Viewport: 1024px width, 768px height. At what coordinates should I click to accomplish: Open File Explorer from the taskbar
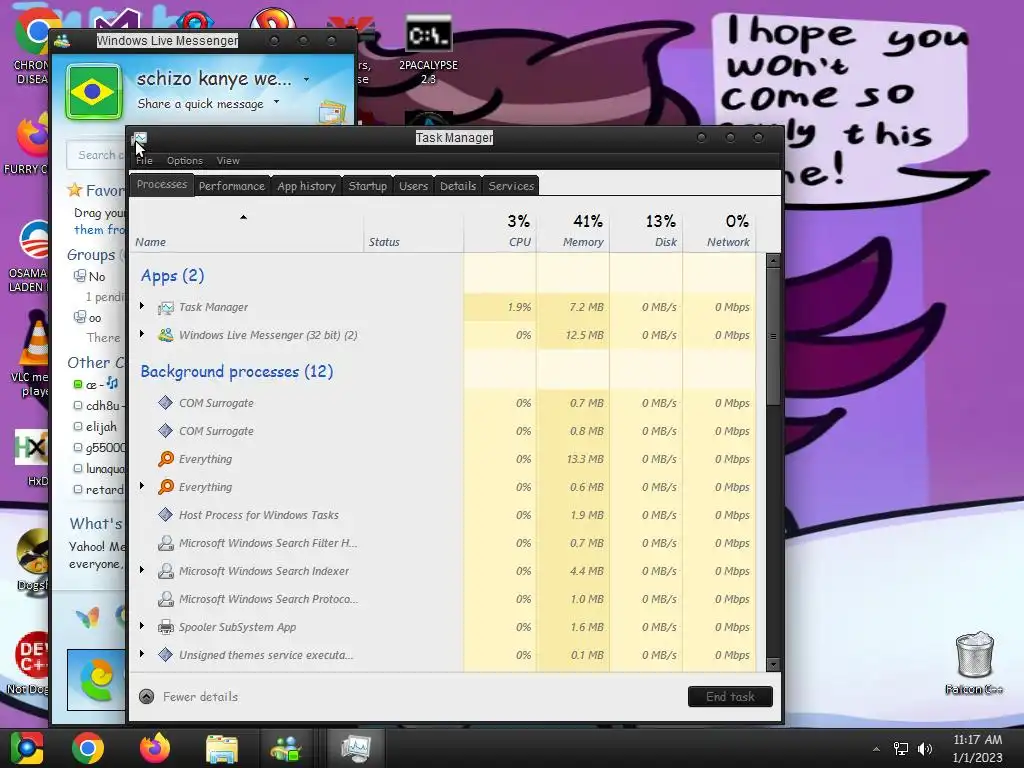tap(222, 748)
